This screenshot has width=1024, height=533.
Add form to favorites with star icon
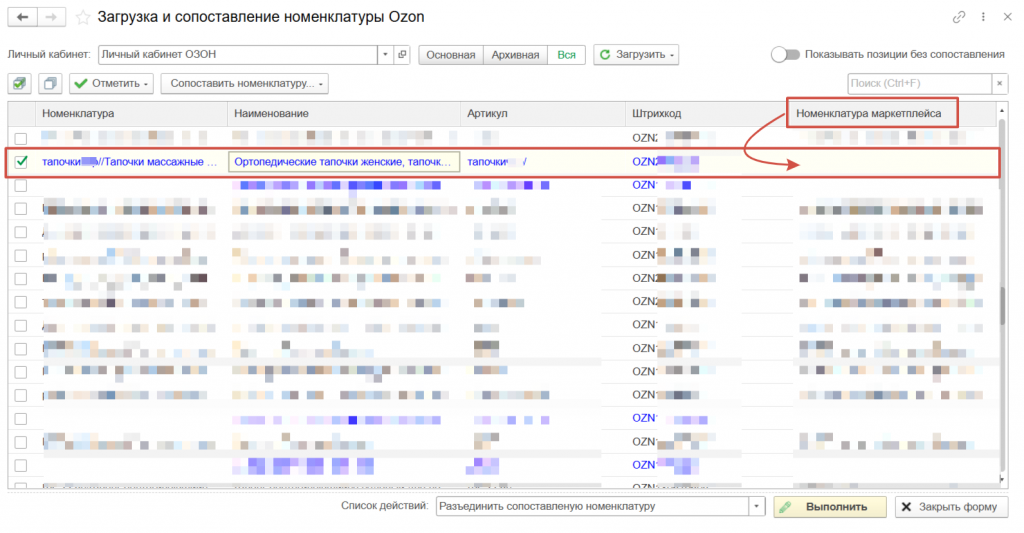click(82, 17)
